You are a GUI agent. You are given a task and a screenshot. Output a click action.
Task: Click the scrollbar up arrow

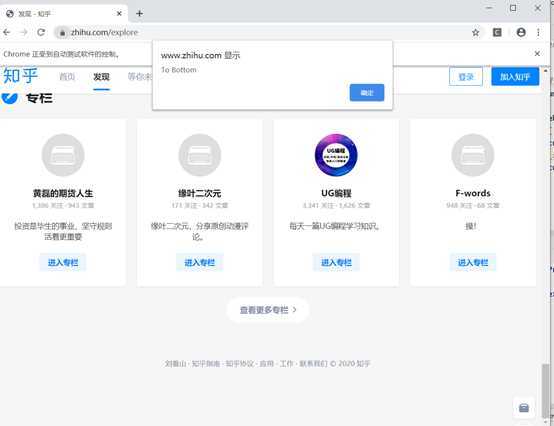(546, 71)
